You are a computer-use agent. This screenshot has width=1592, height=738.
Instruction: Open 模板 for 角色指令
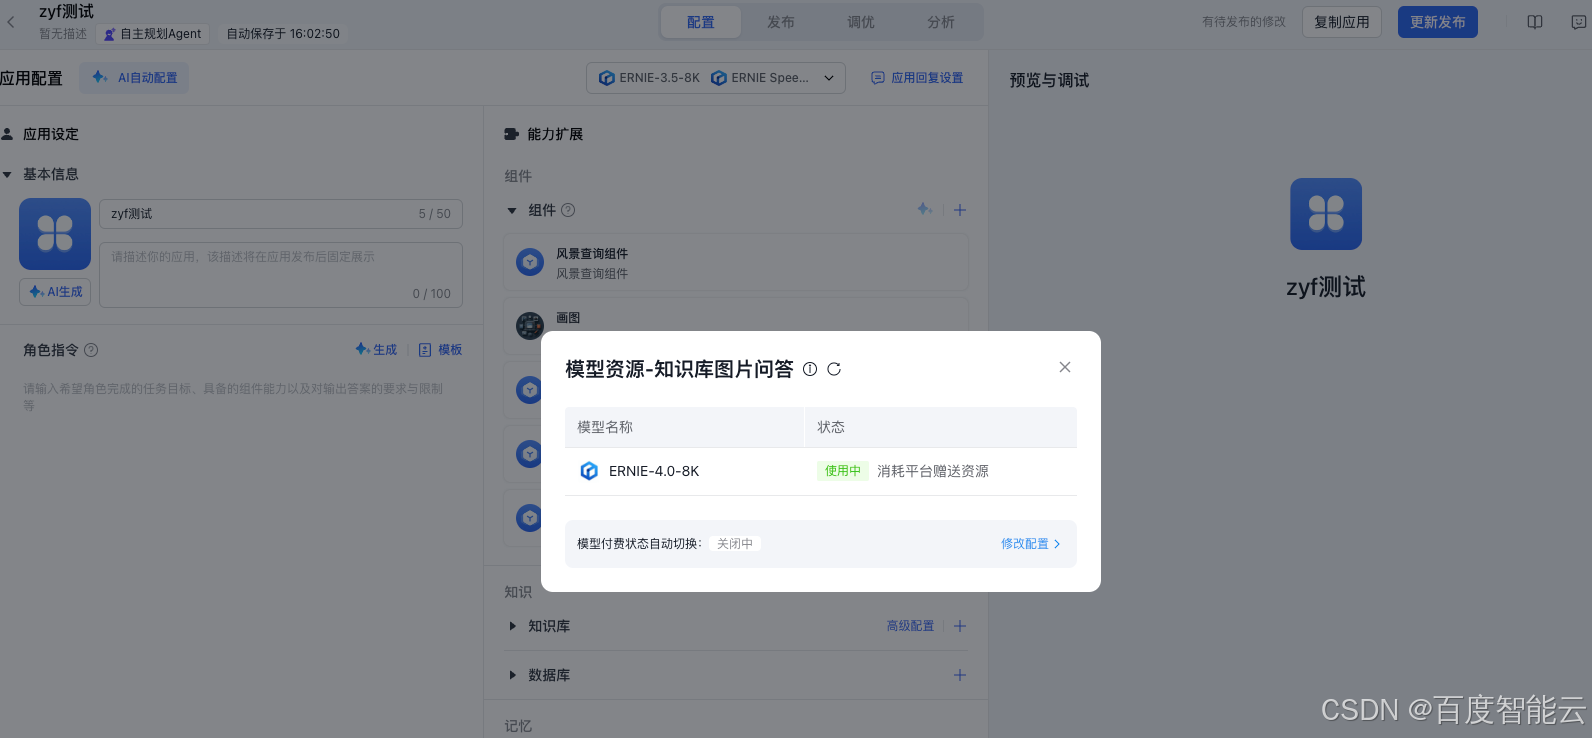pyautogui.click(x=440, y=350)
